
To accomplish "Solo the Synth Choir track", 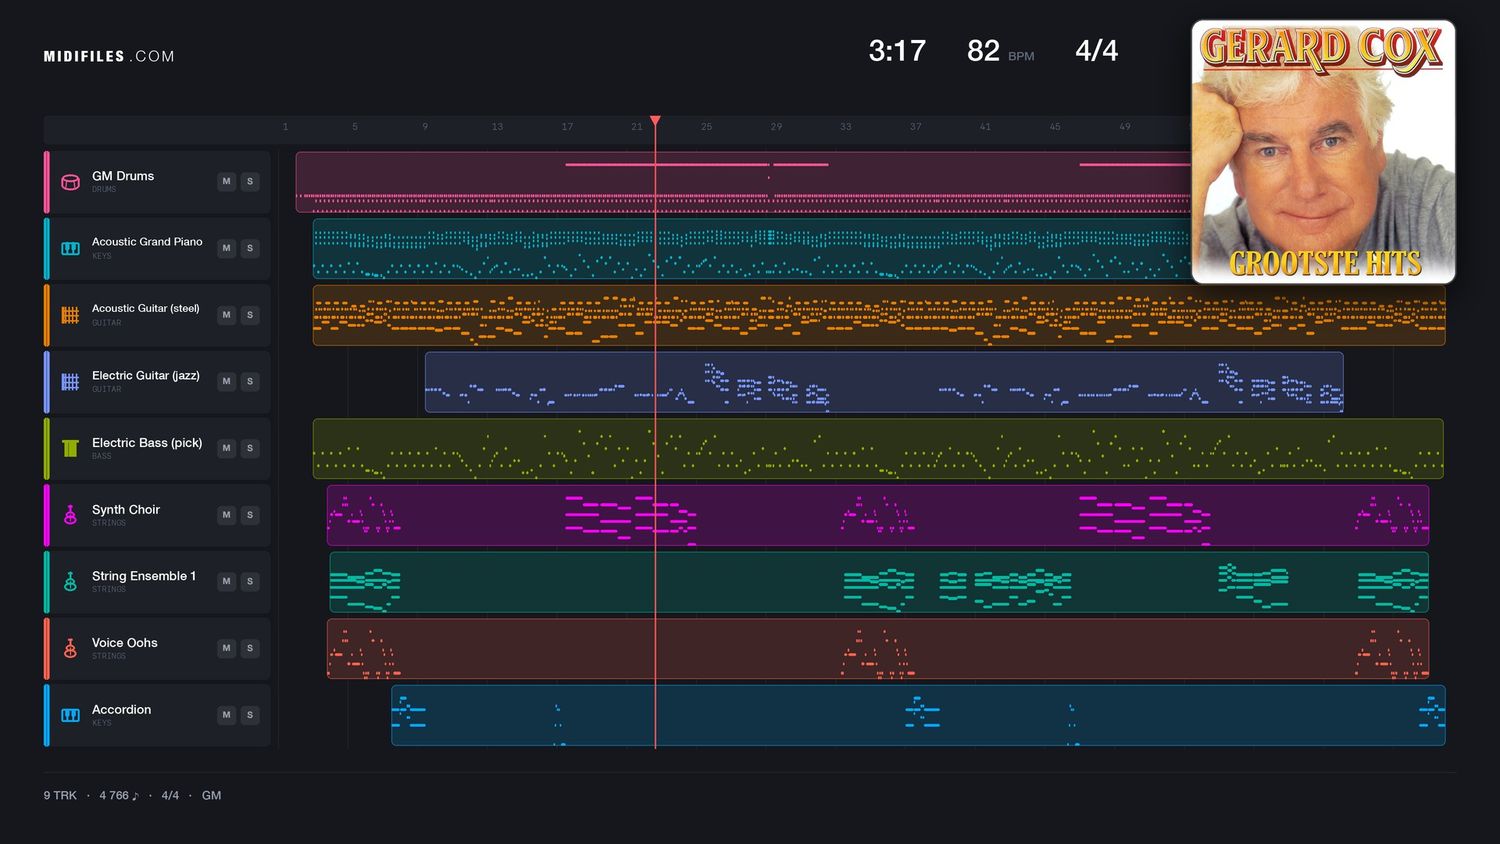I will pyautogui.click(x=250, y=515).
